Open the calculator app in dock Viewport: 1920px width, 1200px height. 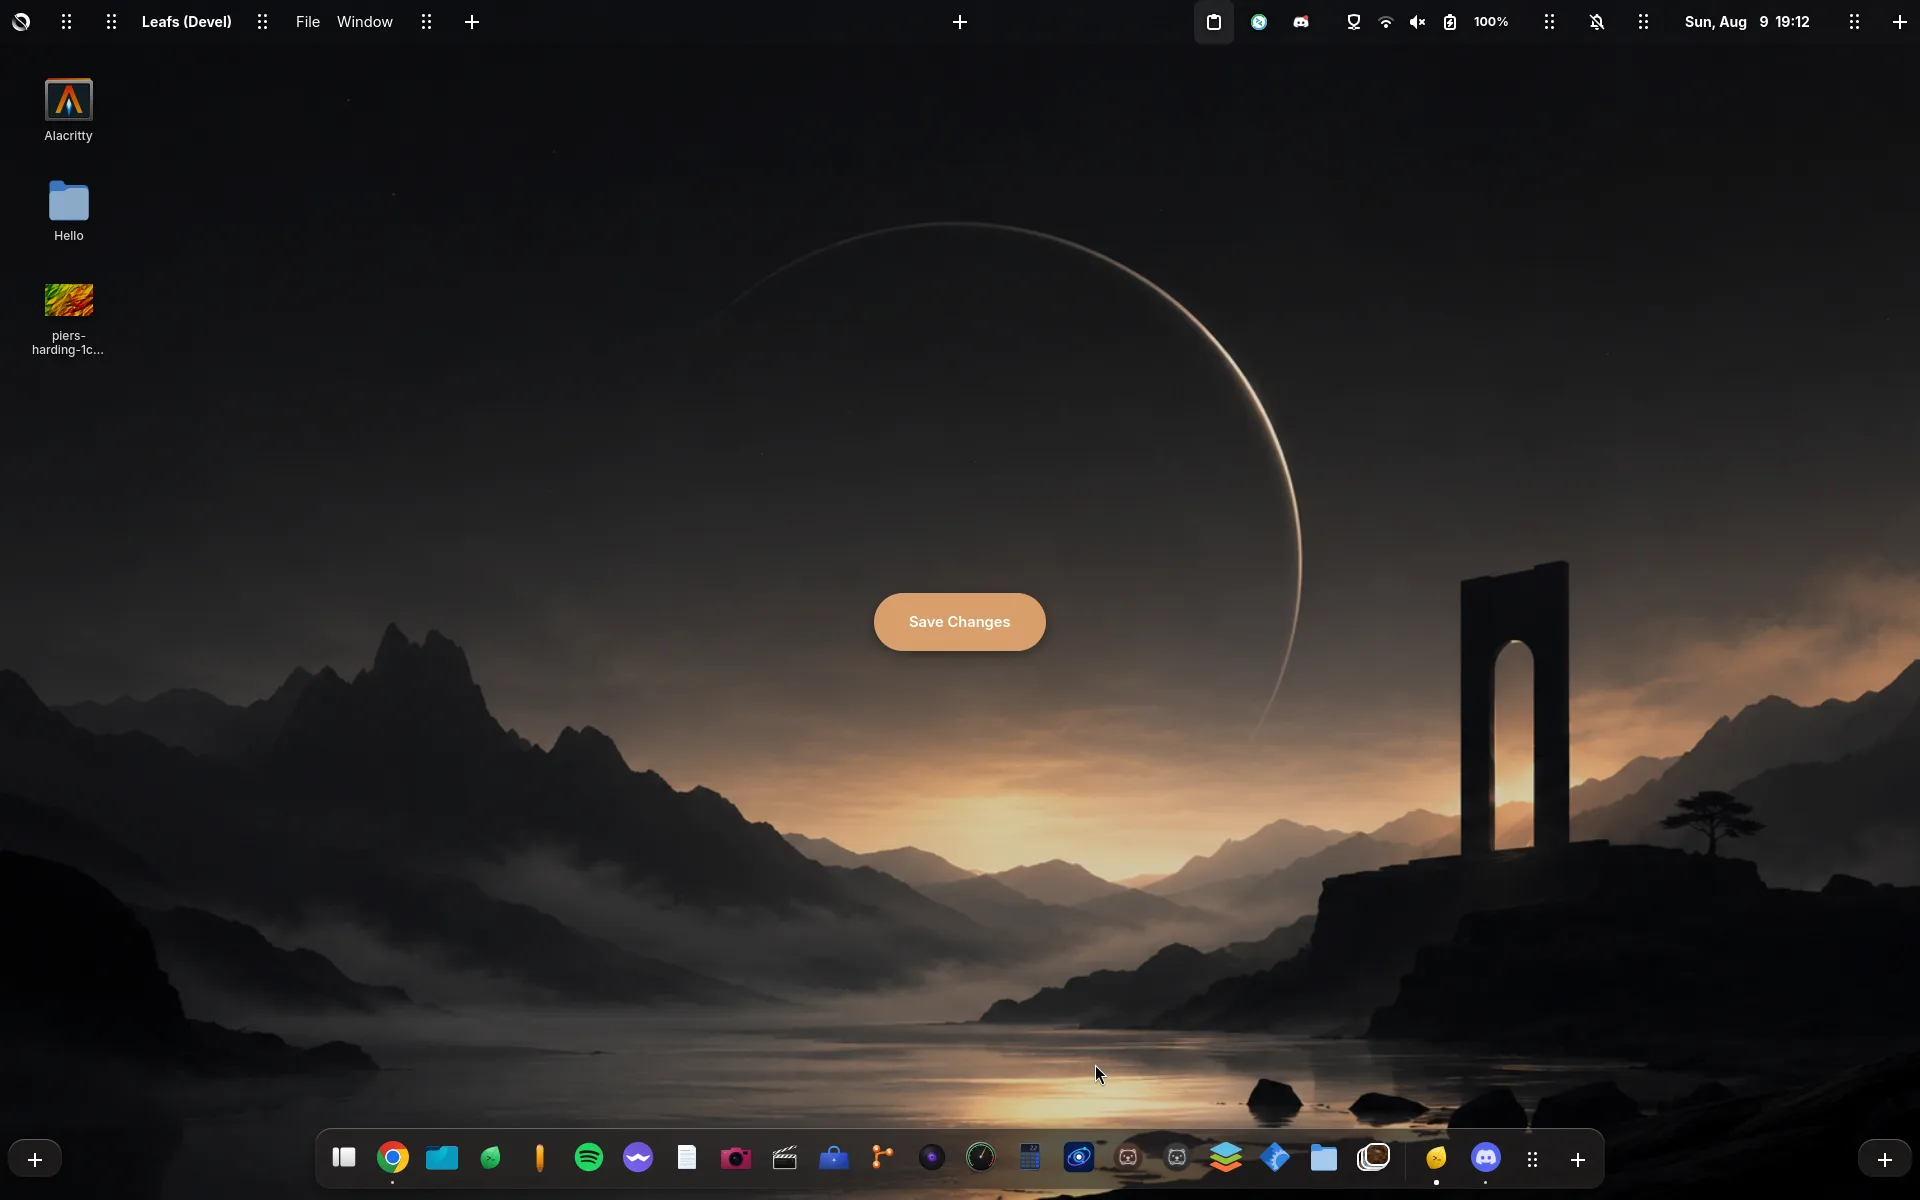click(1030, 1158)
